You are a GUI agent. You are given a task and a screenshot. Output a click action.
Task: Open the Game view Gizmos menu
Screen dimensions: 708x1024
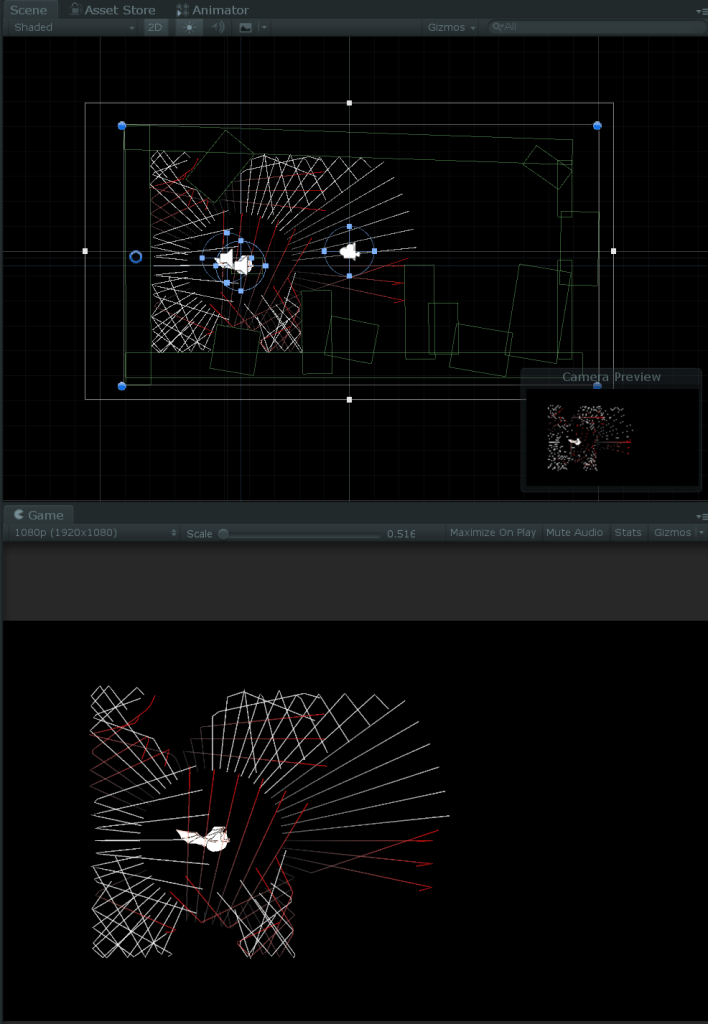677,533
